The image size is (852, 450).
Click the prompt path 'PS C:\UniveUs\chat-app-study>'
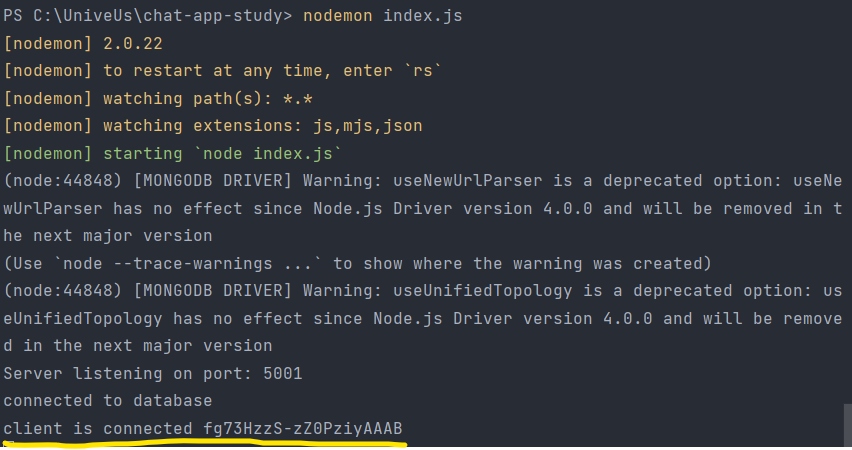coord(148,16)
